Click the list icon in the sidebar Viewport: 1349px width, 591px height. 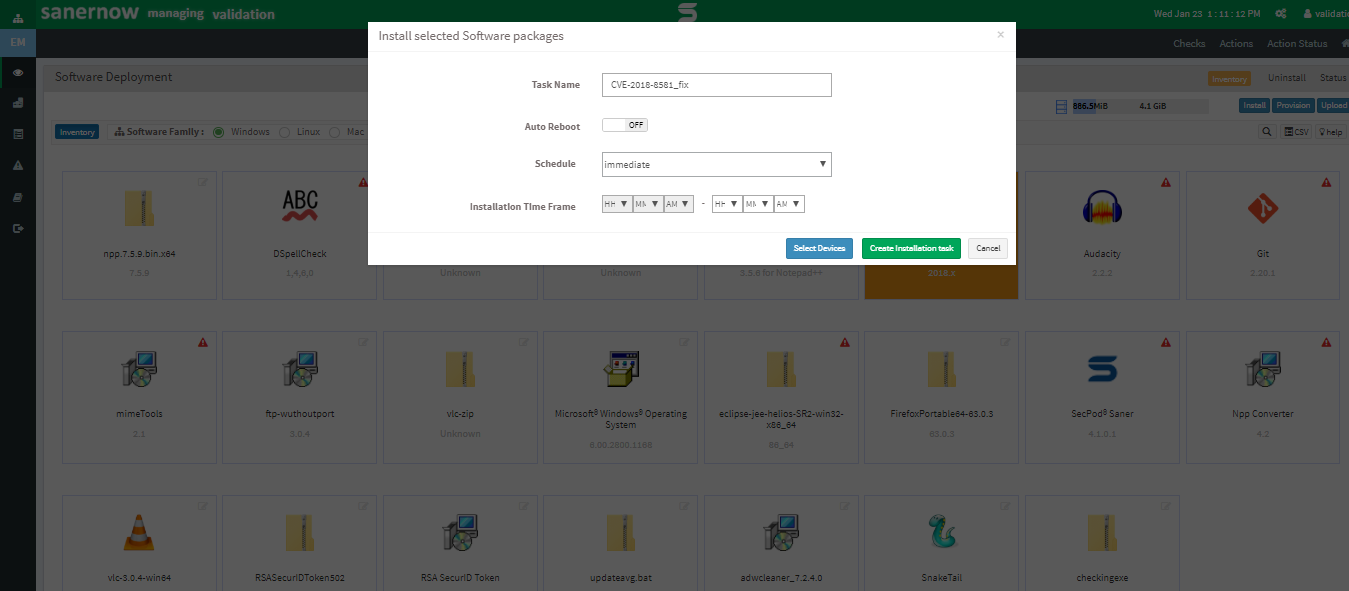(18, 134)
